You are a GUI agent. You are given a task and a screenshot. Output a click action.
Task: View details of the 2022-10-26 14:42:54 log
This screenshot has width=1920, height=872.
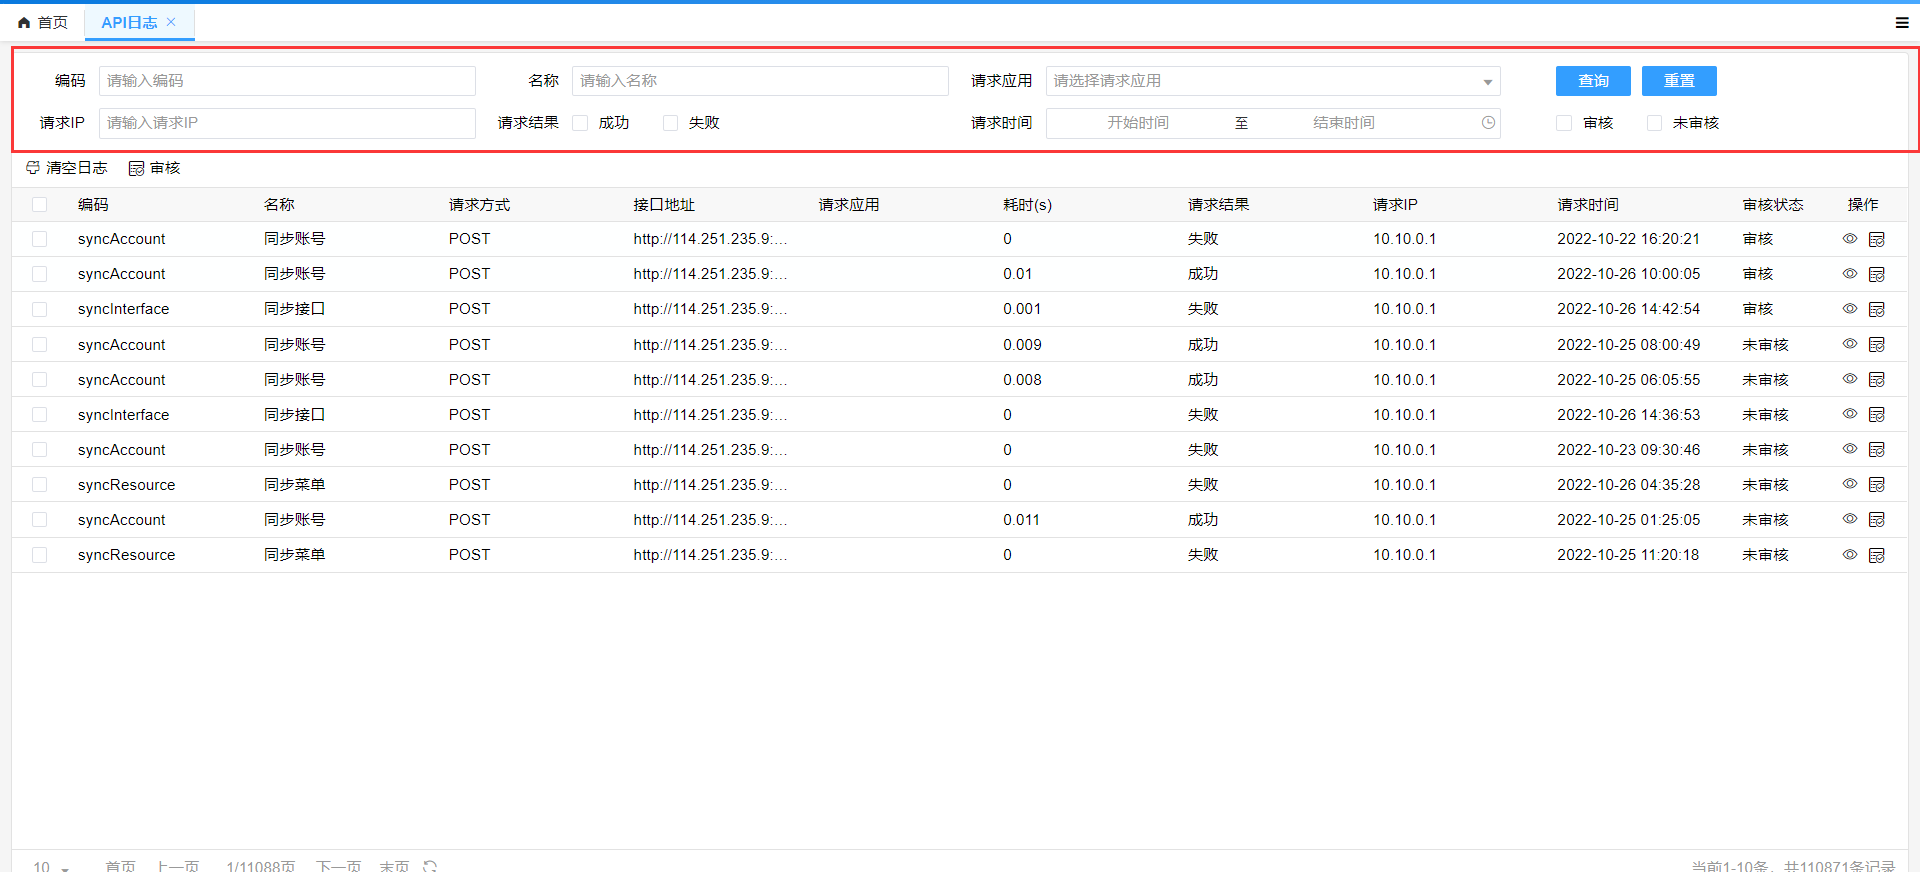(1850, 309)
